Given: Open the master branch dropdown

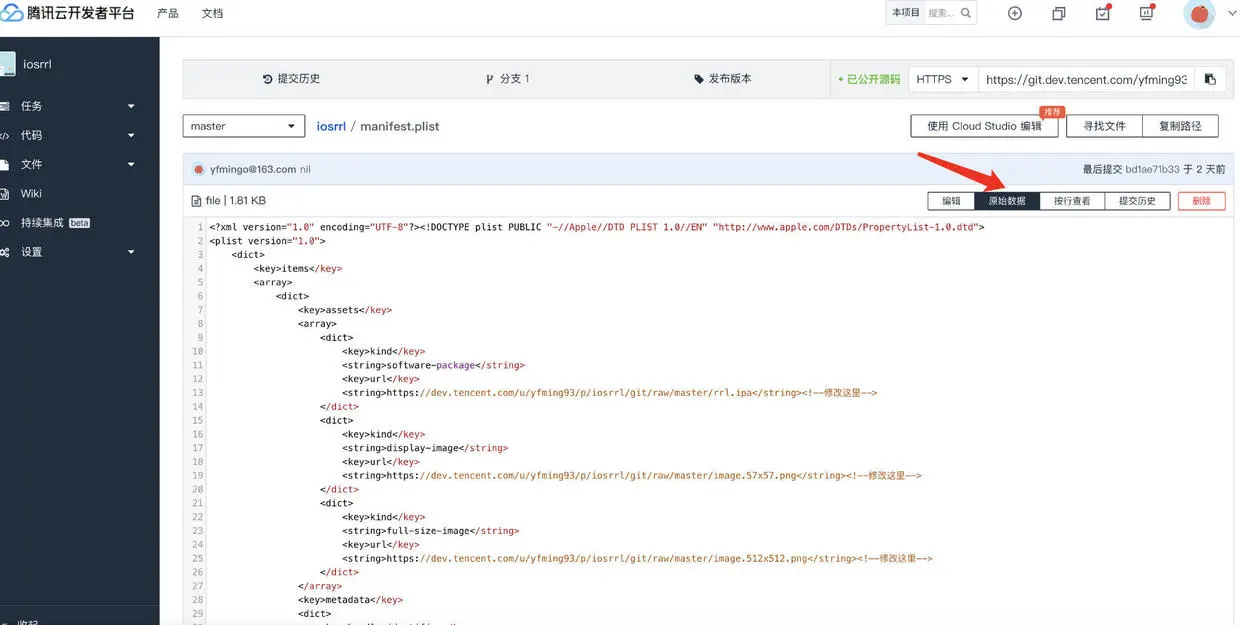Looking at the screenshot, I should [x=244, y=126].
